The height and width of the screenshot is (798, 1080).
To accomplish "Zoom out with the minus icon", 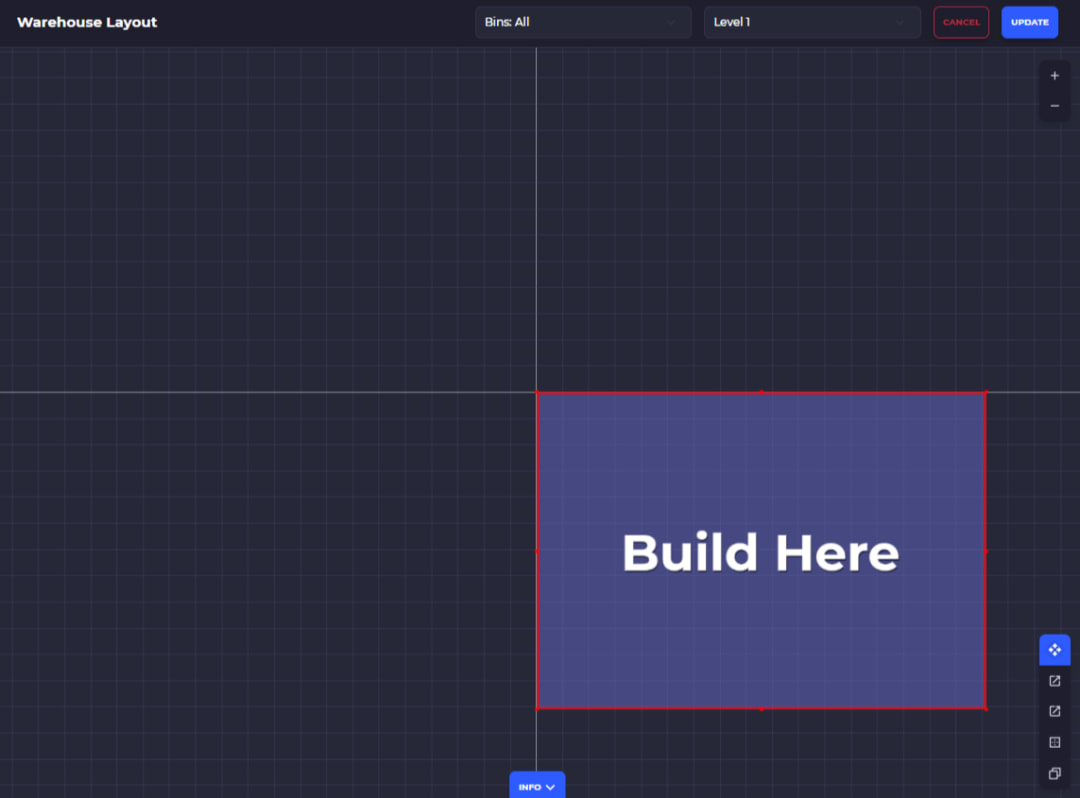I will point(1055,106).
